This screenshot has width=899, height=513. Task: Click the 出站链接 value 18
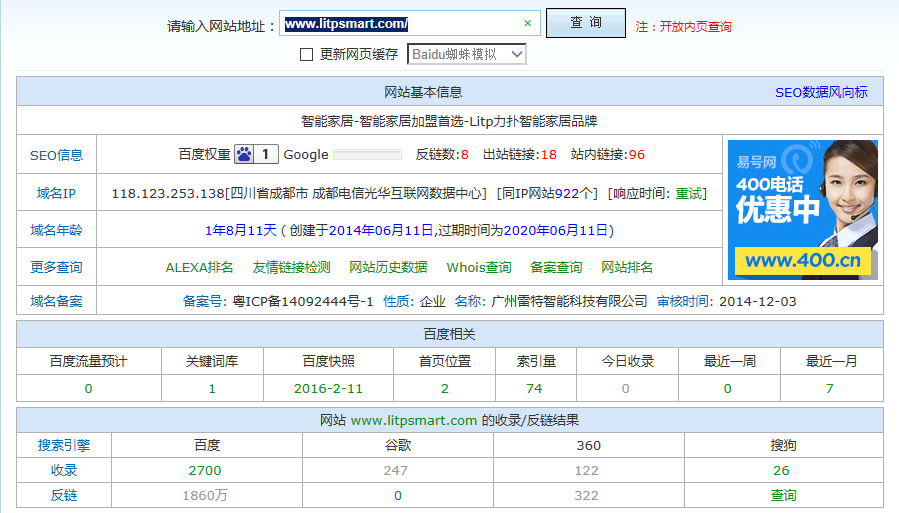tap(549, 155)
